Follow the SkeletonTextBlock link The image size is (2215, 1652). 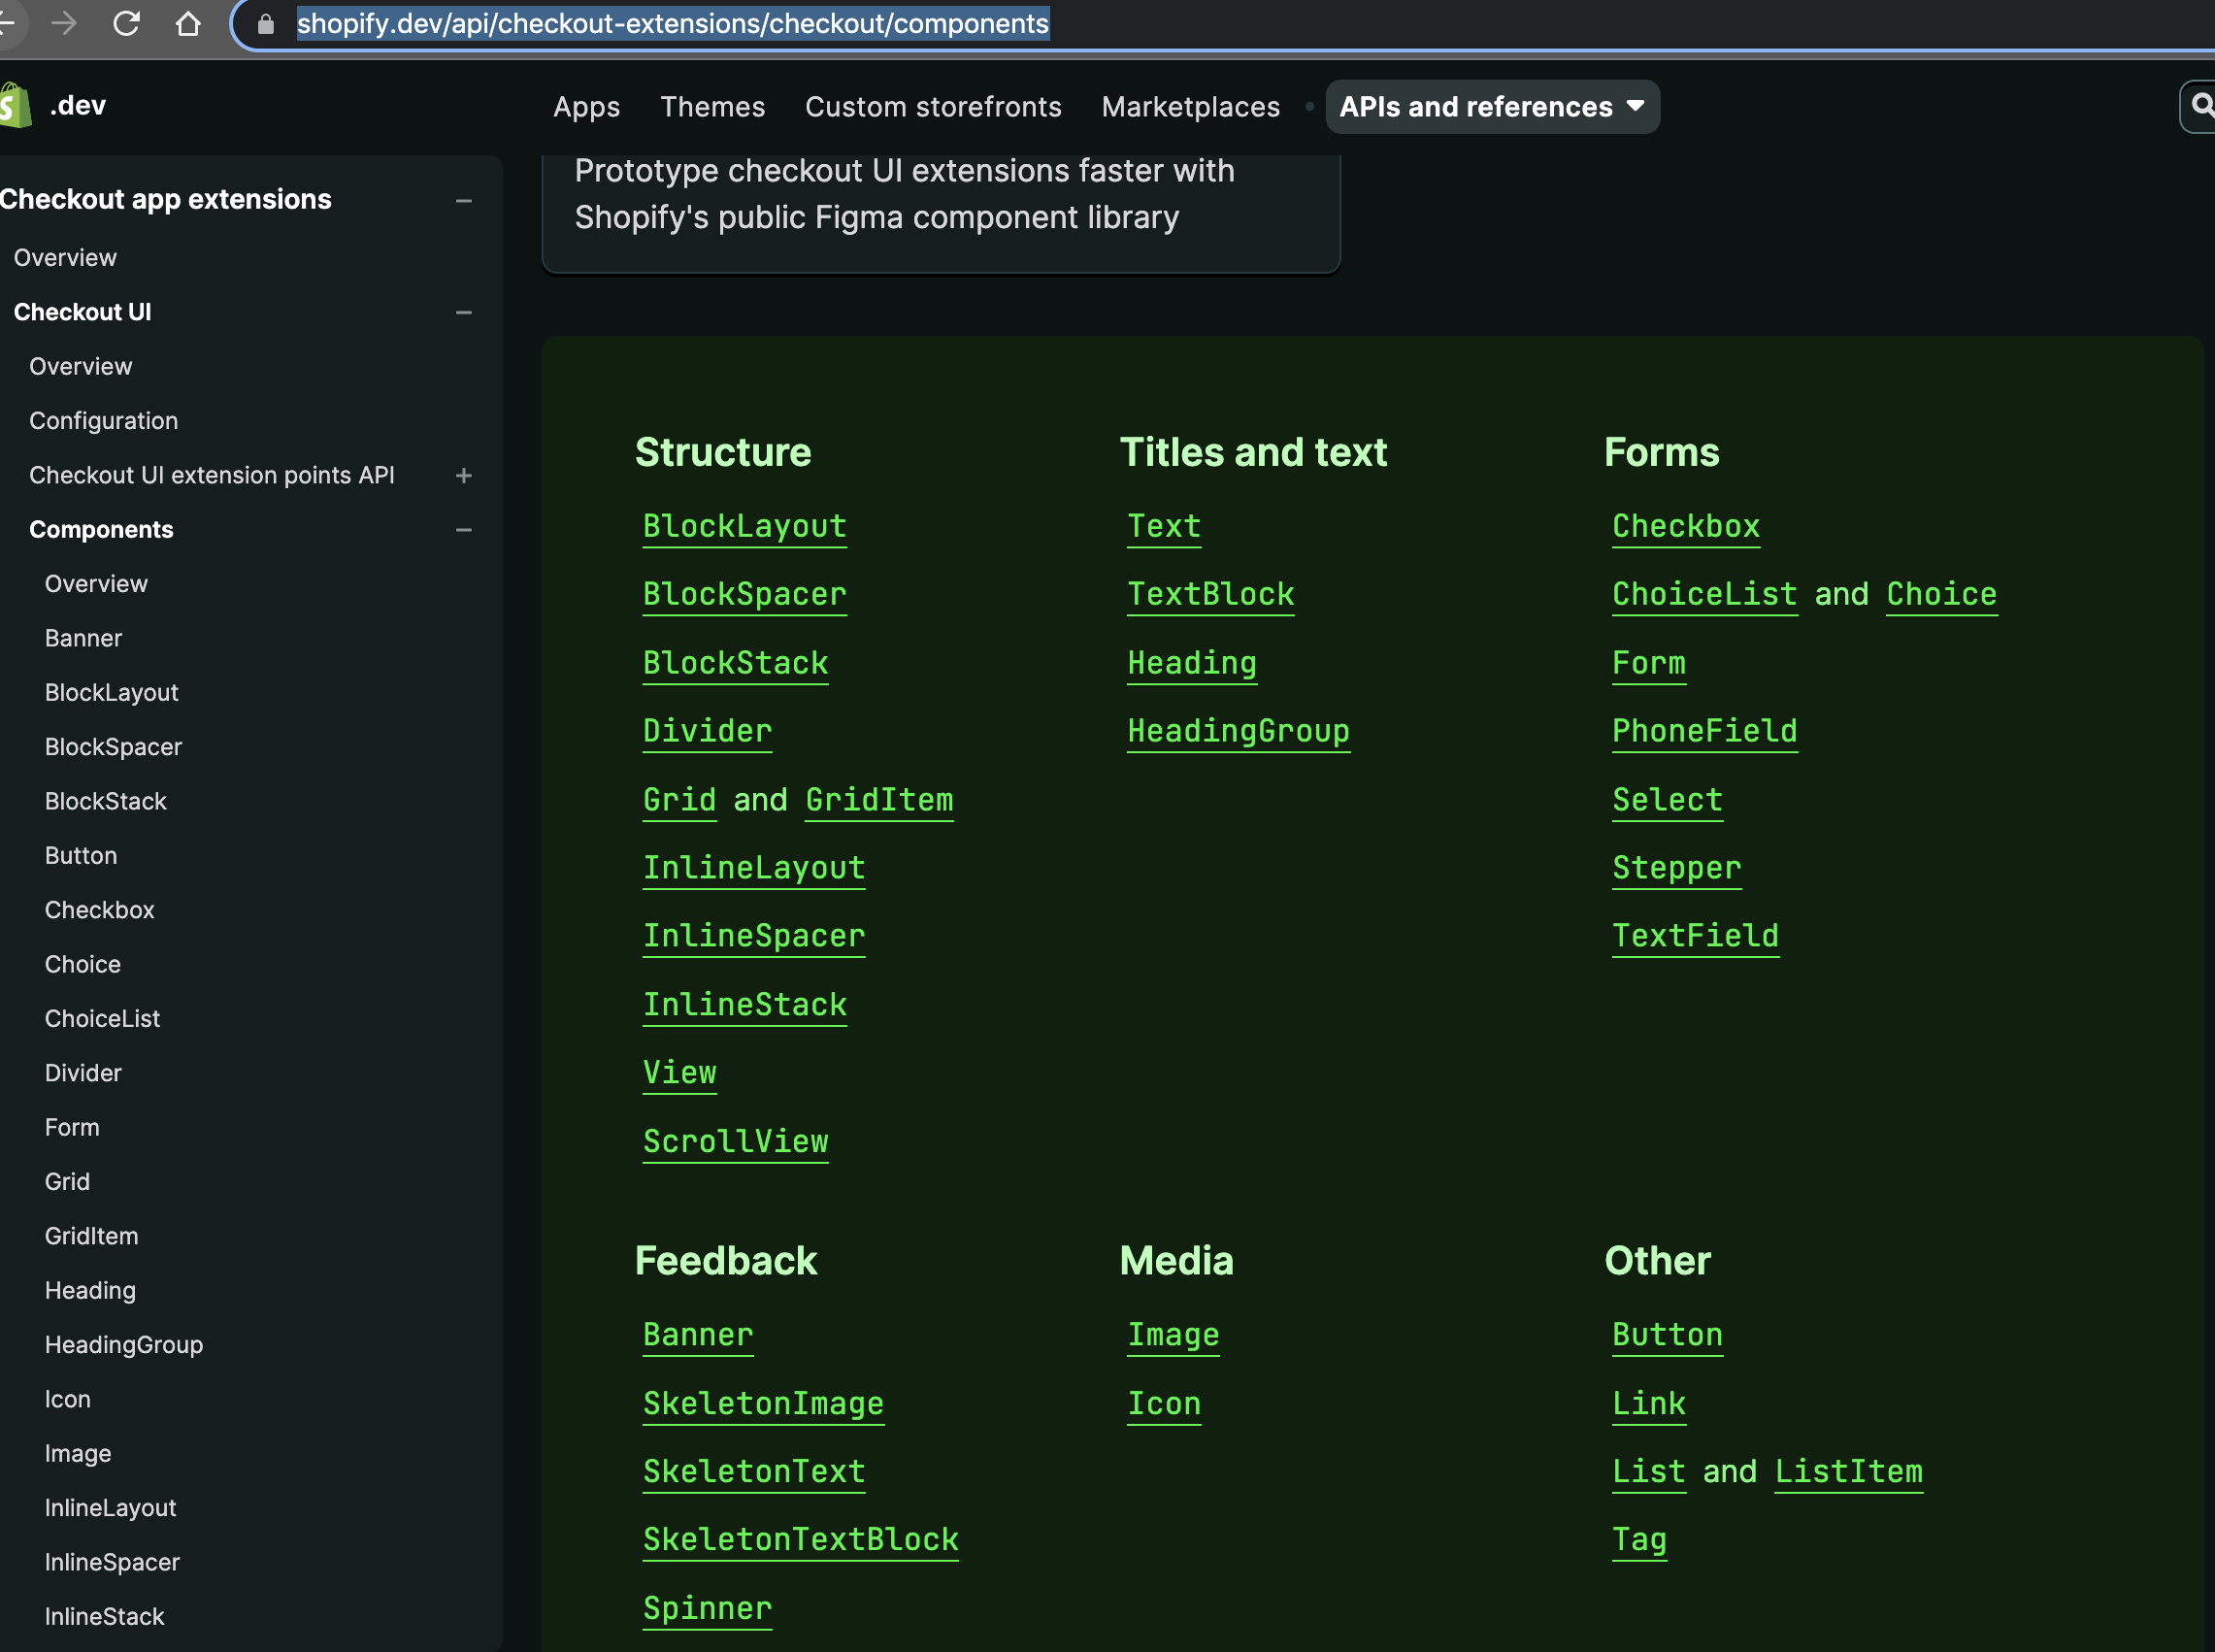point(800,1539)
